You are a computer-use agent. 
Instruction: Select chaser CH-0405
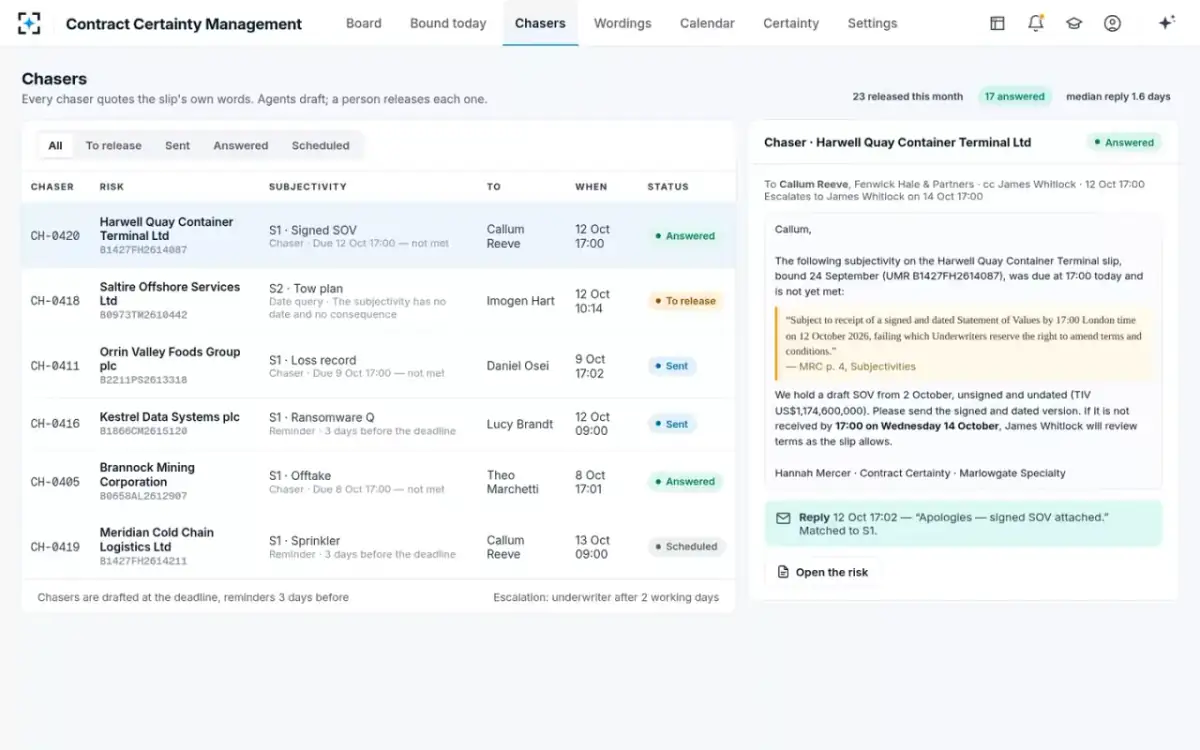pyautogui.click(x=55, y=482)
